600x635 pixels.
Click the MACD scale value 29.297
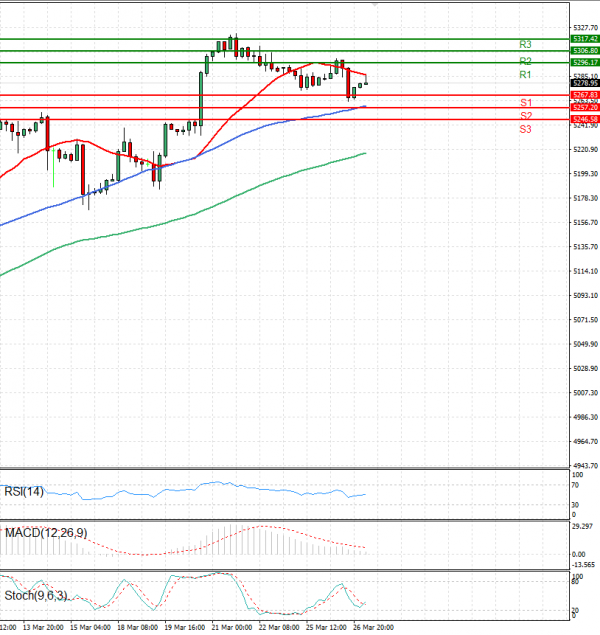[582, 526]
